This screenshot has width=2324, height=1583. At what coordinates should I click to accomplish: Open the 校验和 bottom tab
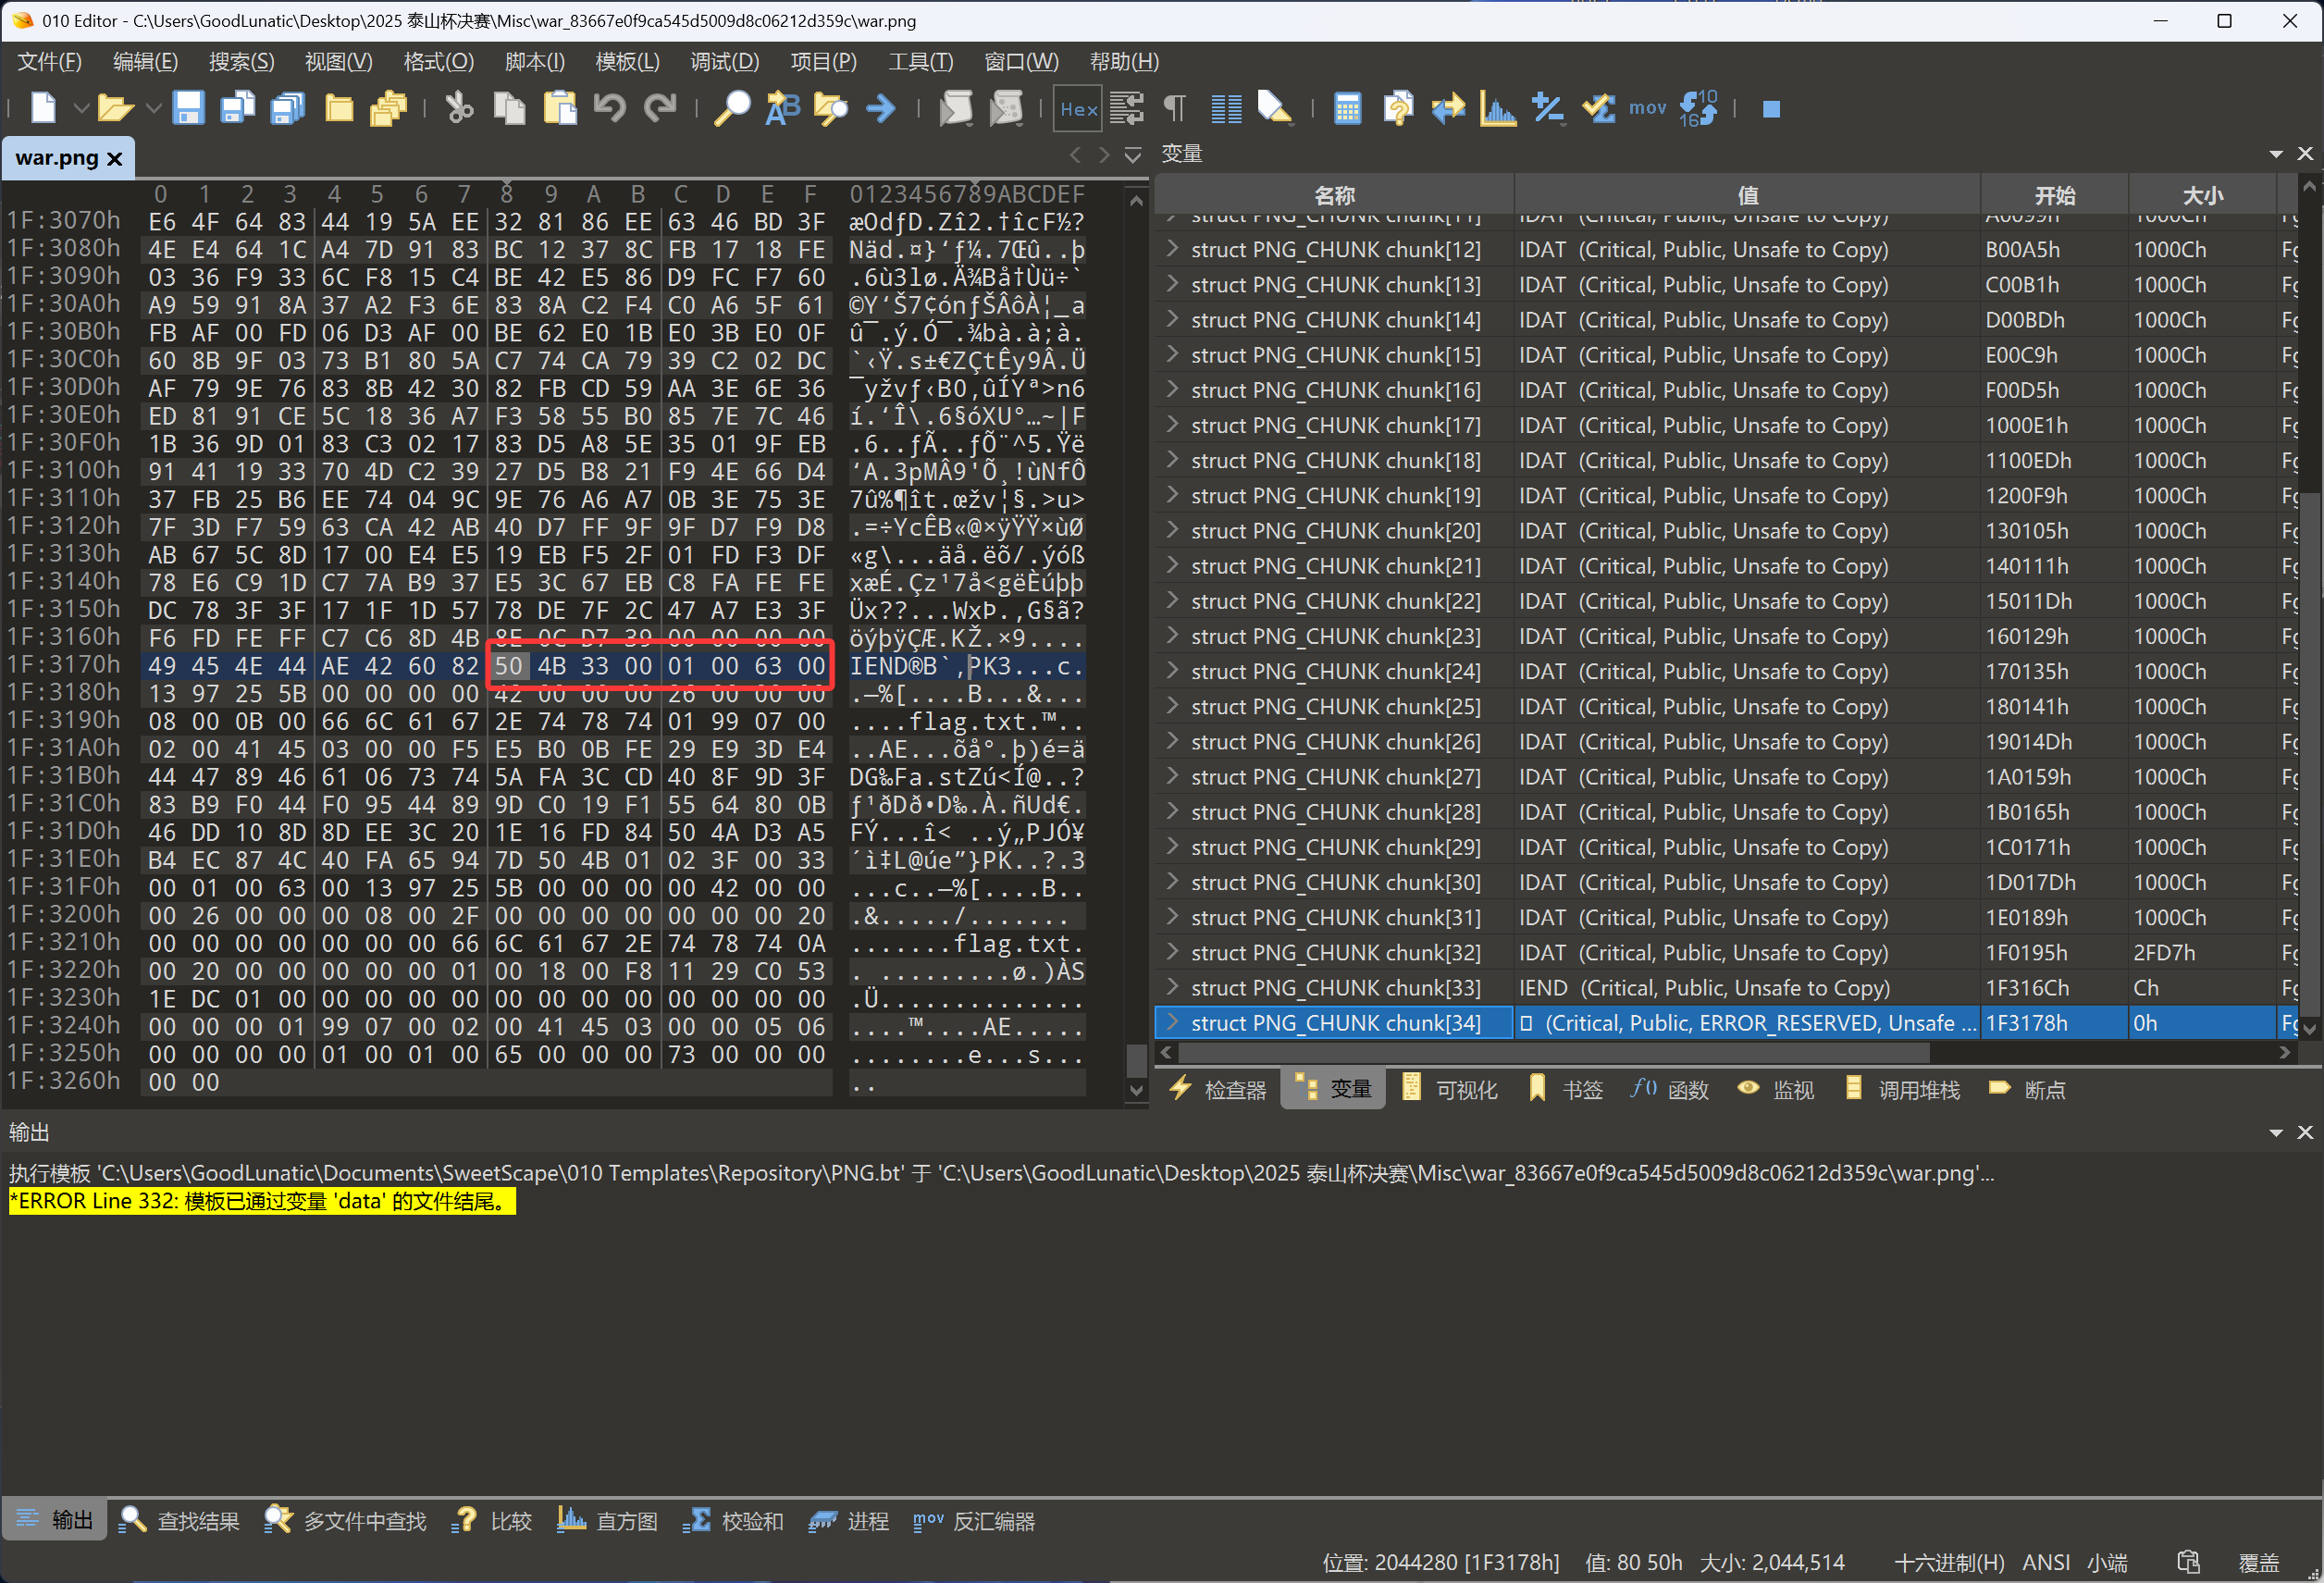(x=733, y=1521)
